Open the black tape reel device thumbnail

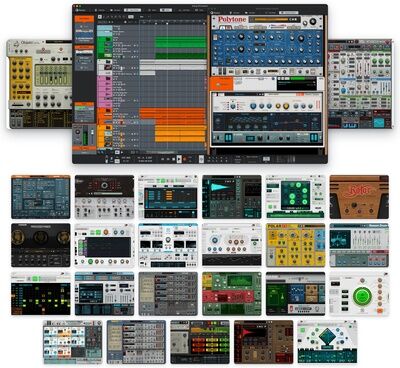click(x=41, y=245)
